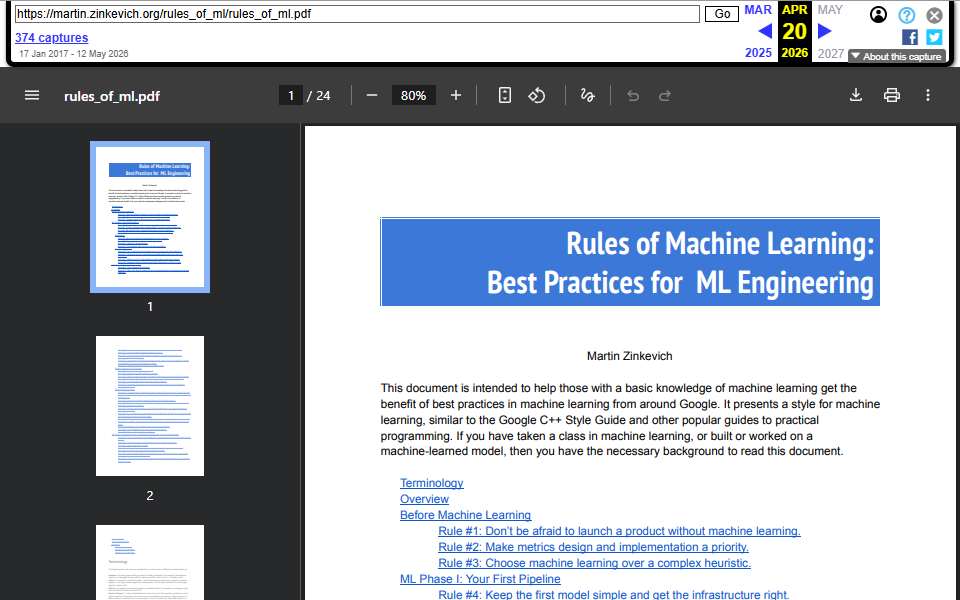
Task: Download the PDF file
Action: point(856,96)
